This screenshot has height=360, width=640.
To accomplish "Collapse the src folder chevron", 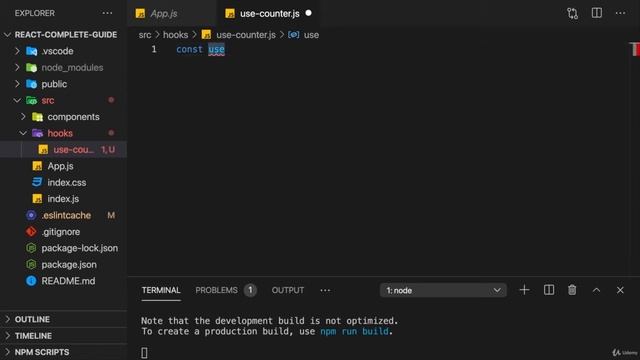I will [17, 100].
